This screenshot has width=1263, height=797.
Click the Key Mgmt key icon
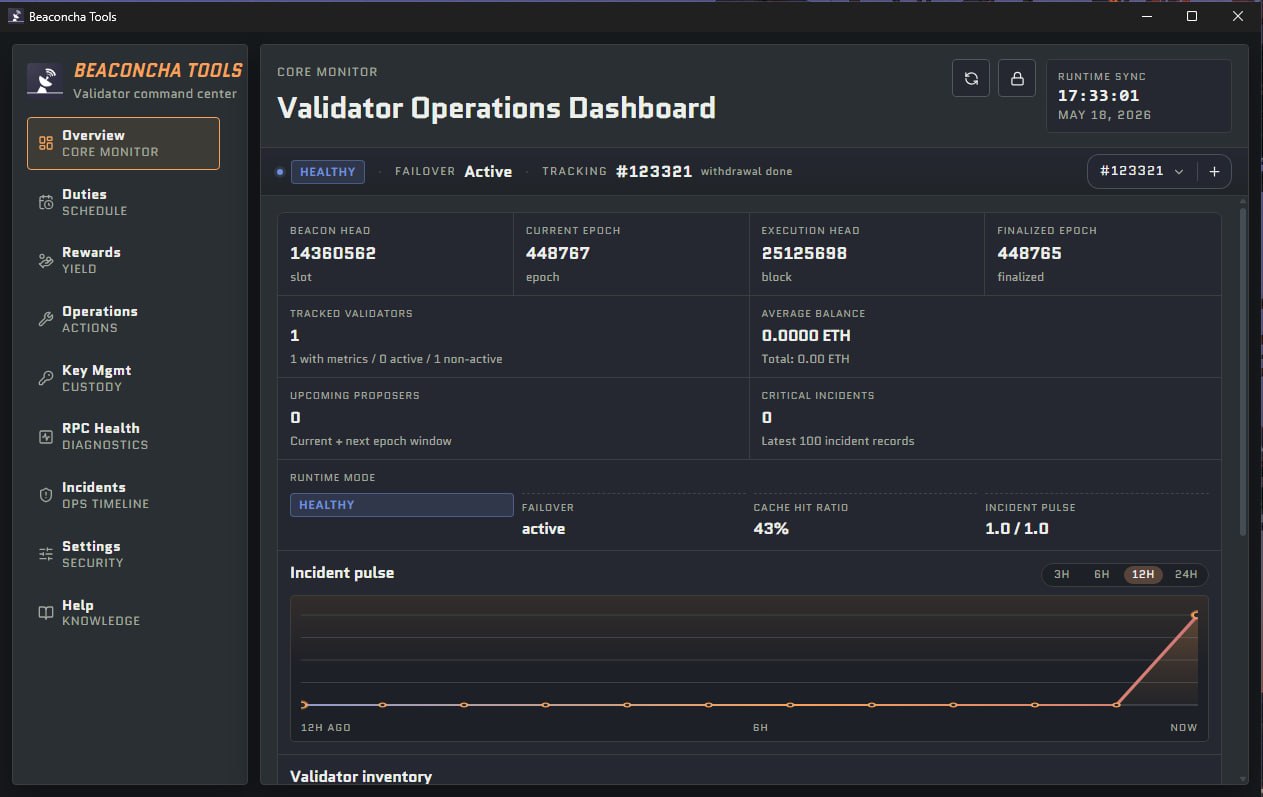(46, 378)
